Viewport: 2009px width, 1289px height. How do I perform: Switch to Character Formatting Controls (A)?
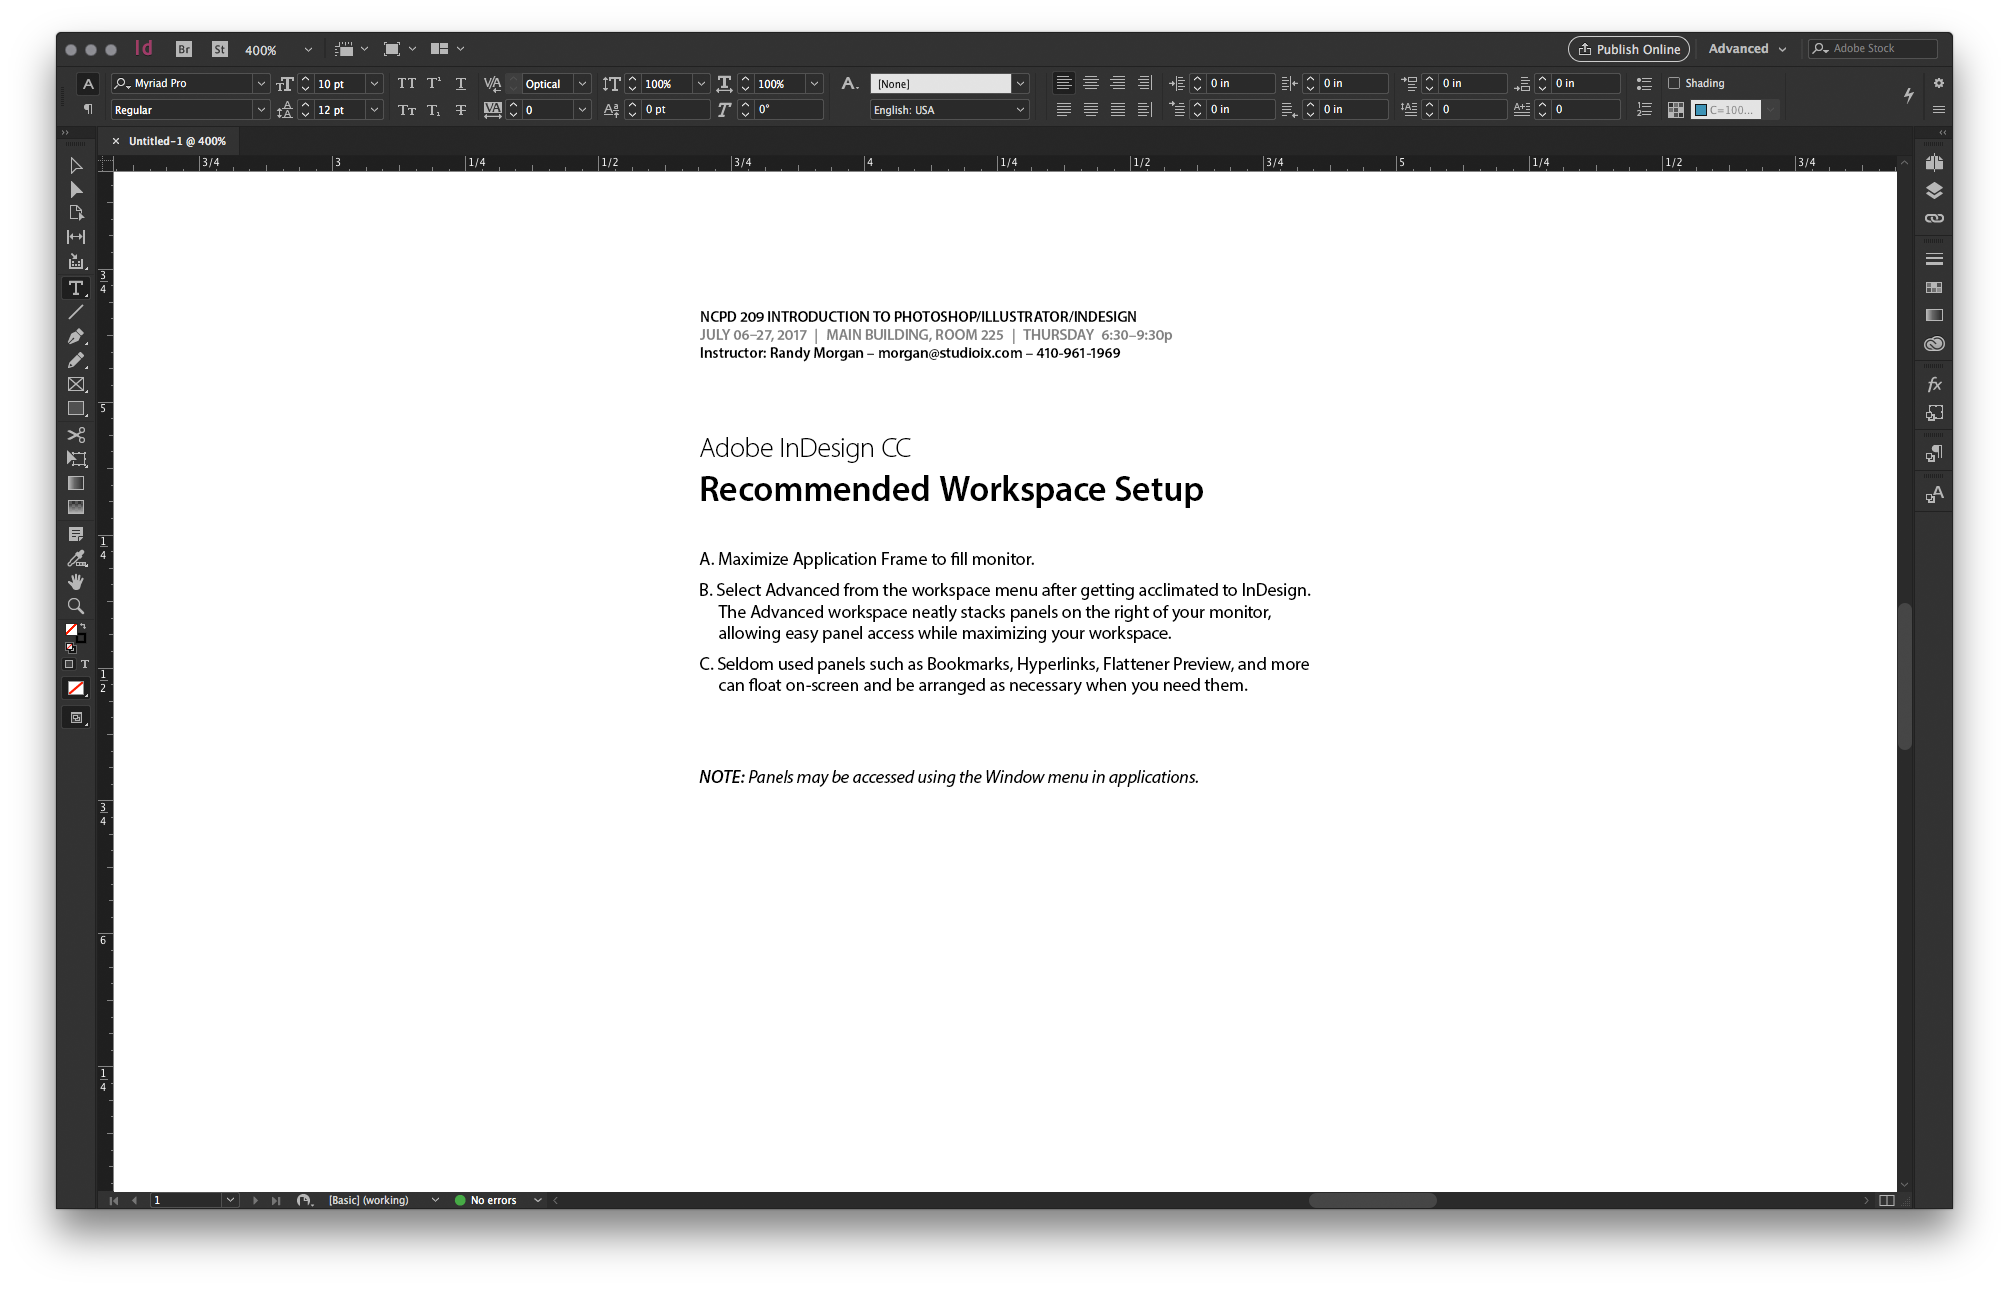click(x=88, y=83)
